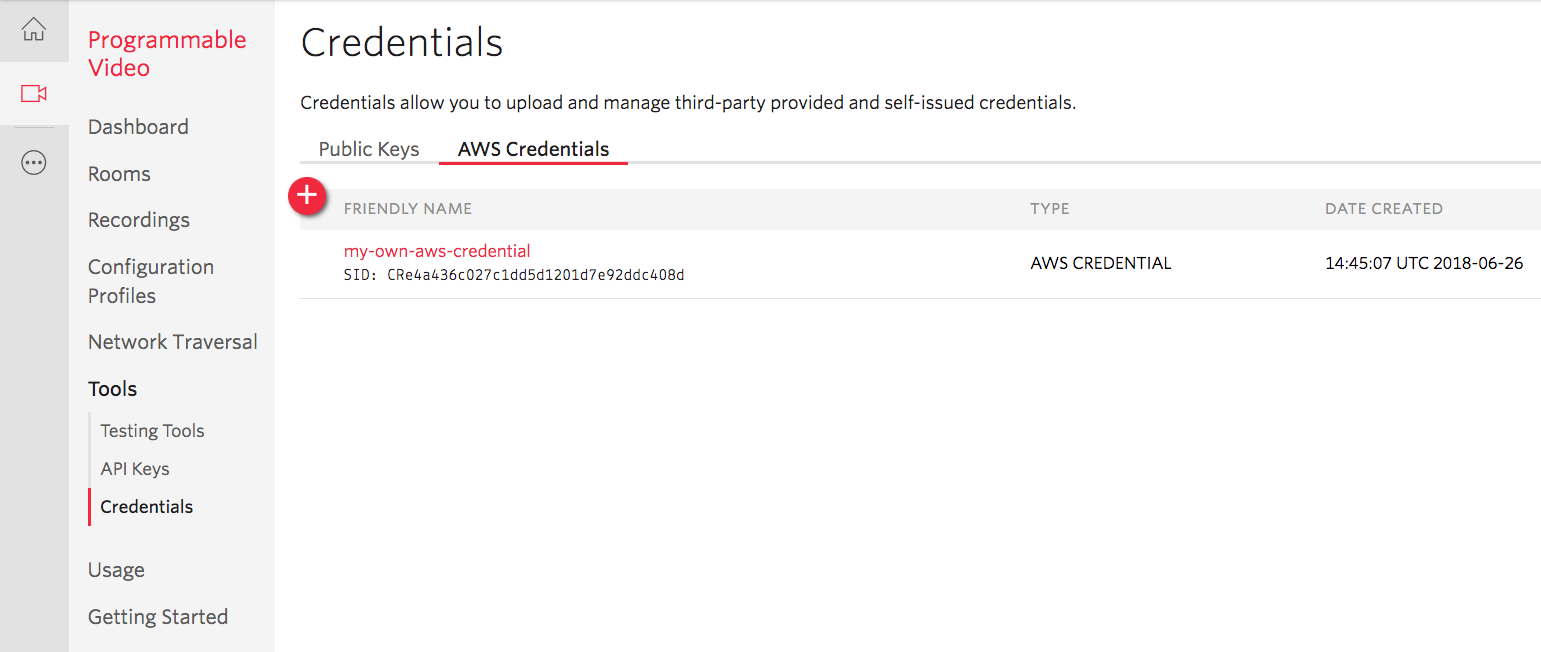Select the Programmable Video camera icon
The width and height of the screenshot is (1541, 652).
34,92
